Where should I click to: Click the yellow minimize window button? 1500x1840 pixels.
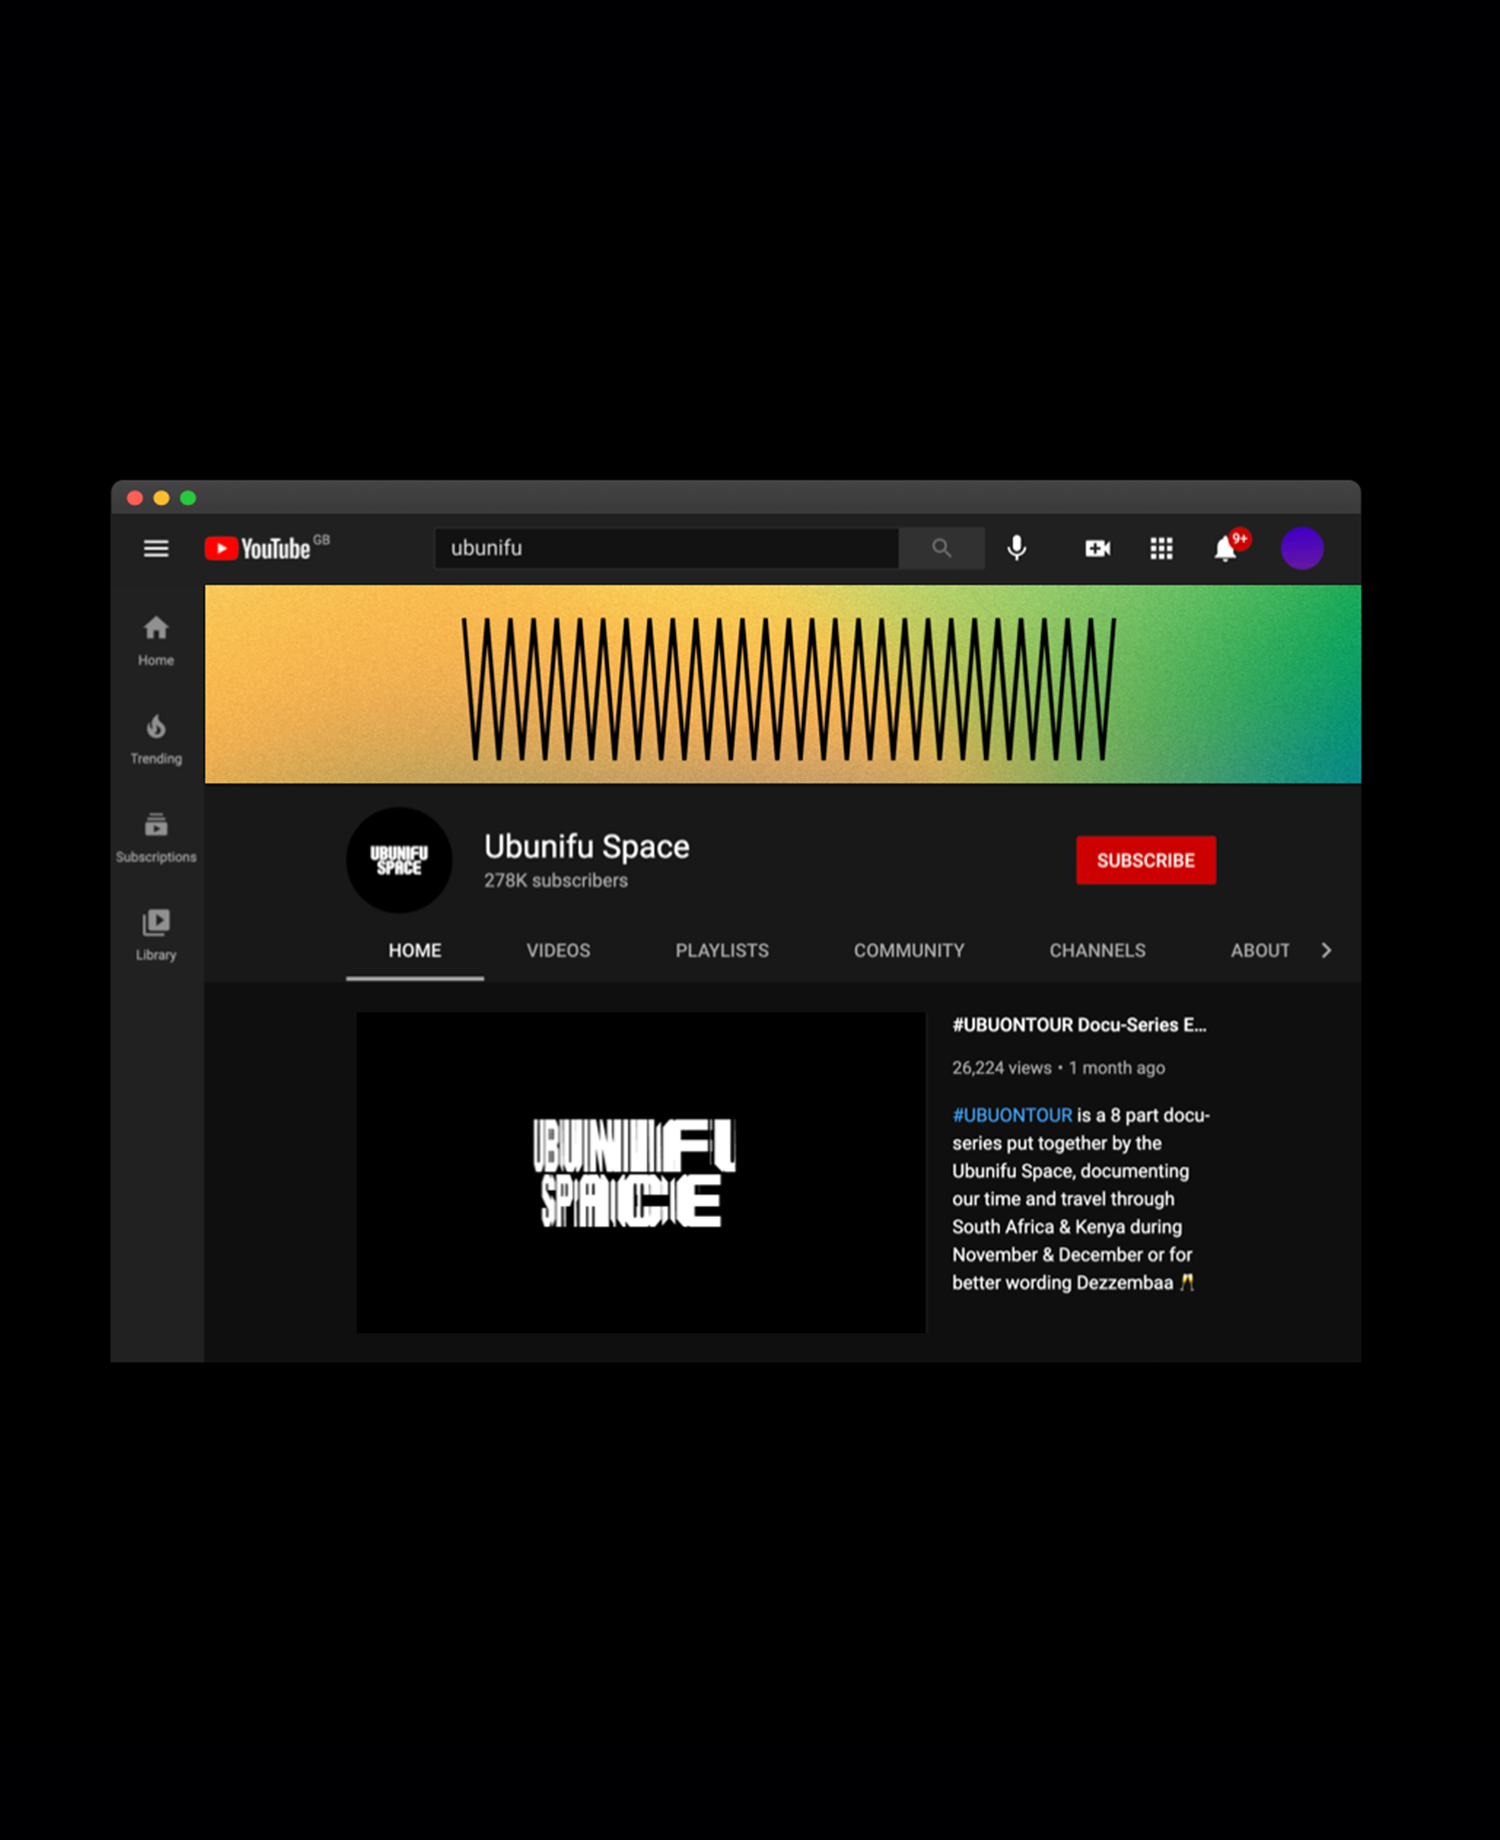click(x=161, y=498)
